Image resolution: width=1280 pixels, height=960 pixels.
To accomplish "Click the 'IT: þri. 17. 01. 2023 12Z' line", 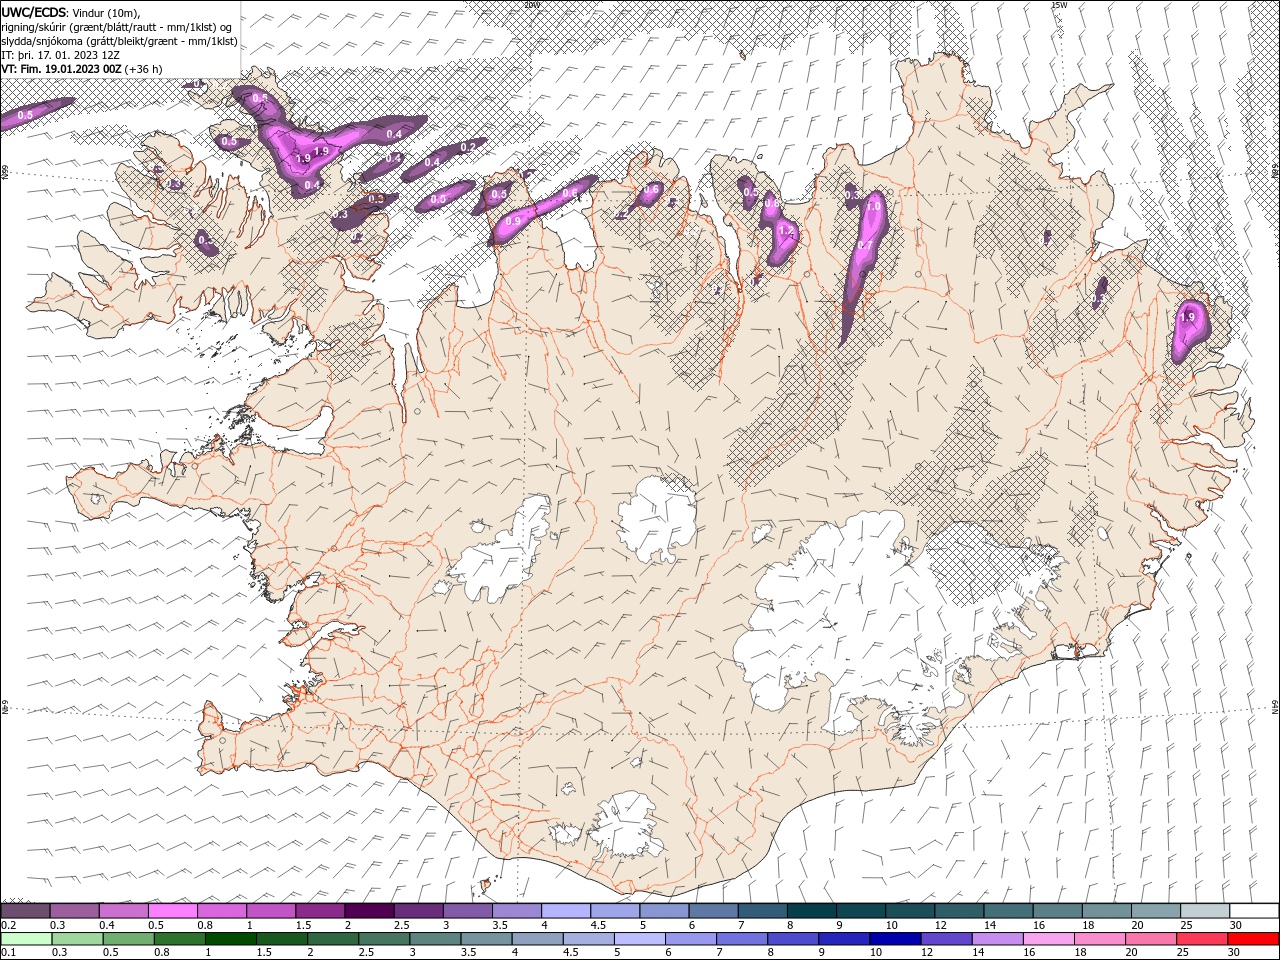I will point(62,55).
